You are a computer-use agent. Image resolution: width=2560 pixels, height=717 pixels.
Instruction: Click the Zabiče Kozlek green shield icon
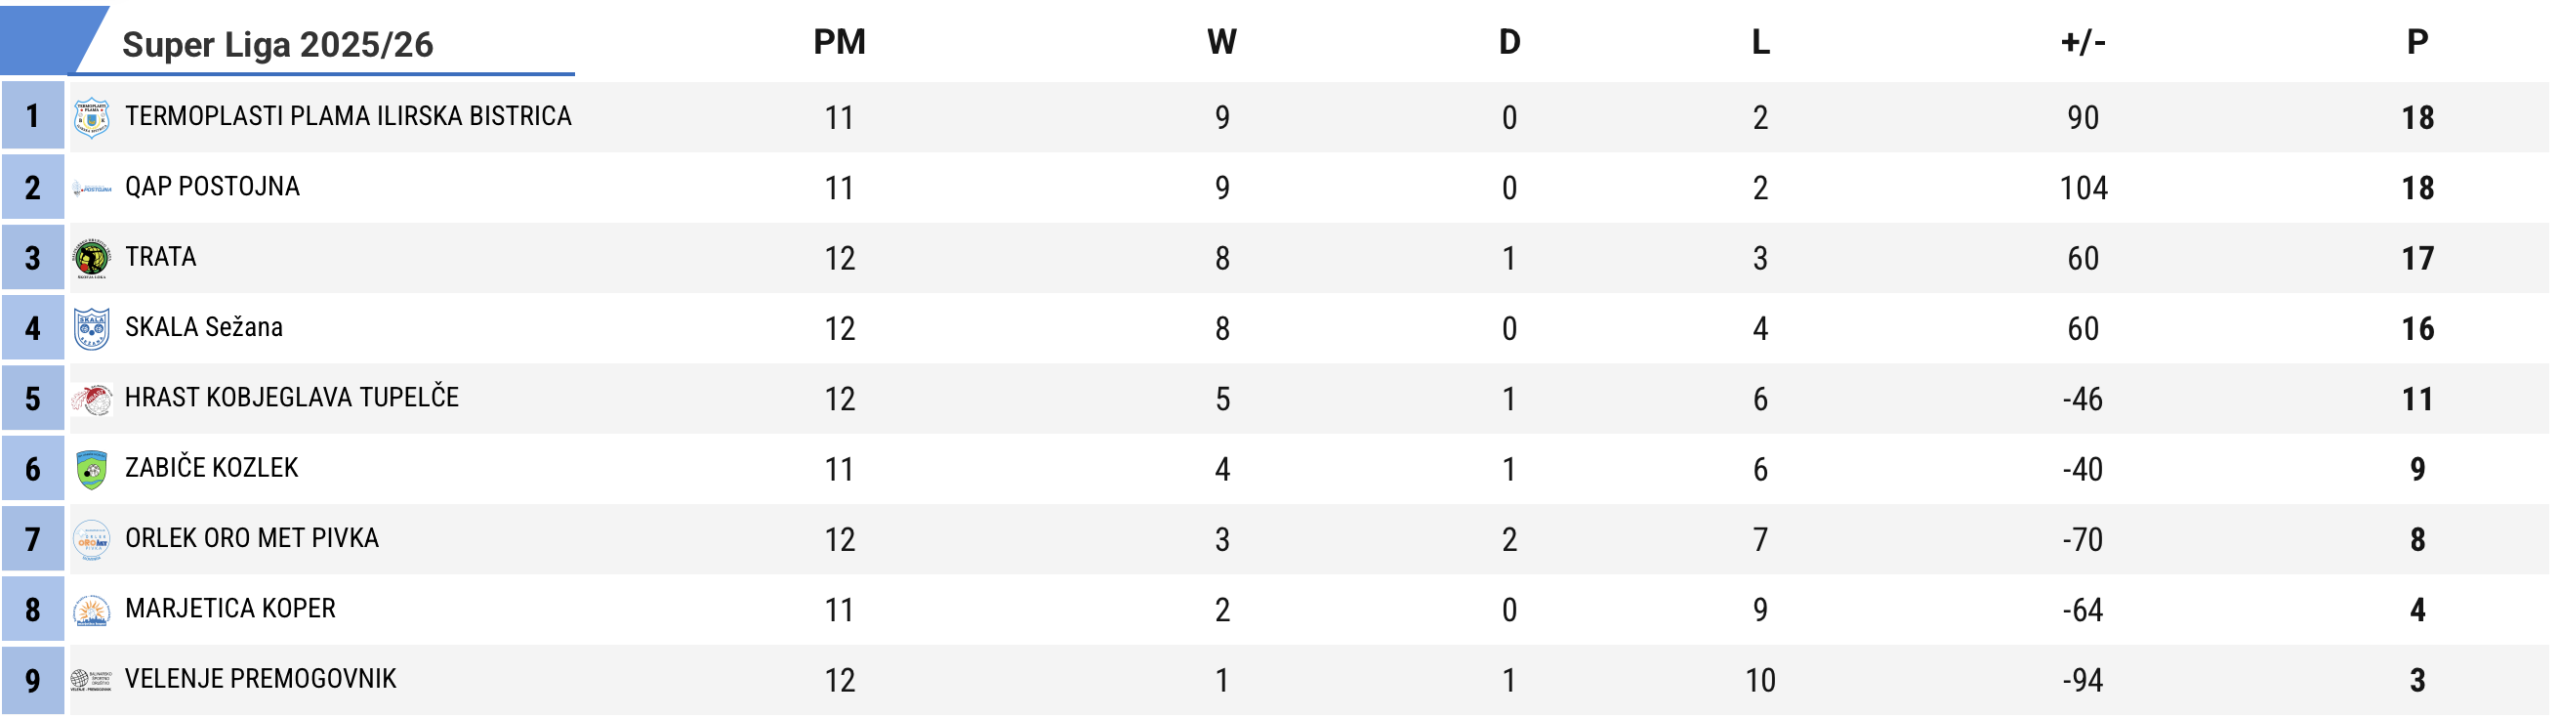91,469
